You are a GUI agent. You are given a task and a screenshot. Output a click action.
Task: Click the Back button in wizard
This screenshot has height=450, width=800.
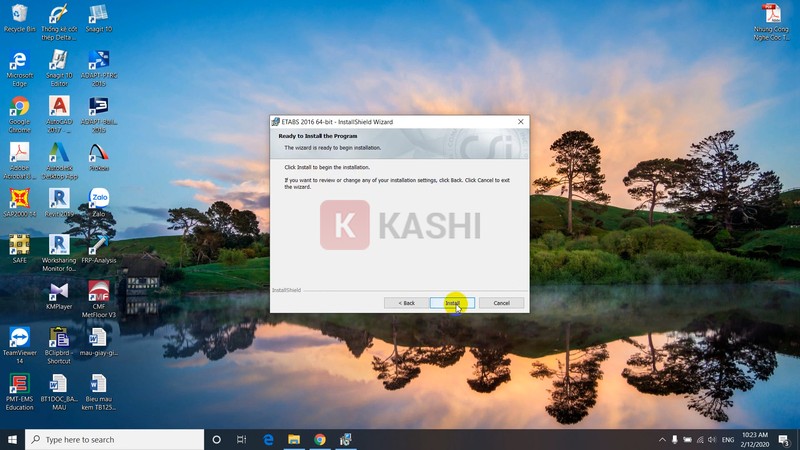click(406, 303)
